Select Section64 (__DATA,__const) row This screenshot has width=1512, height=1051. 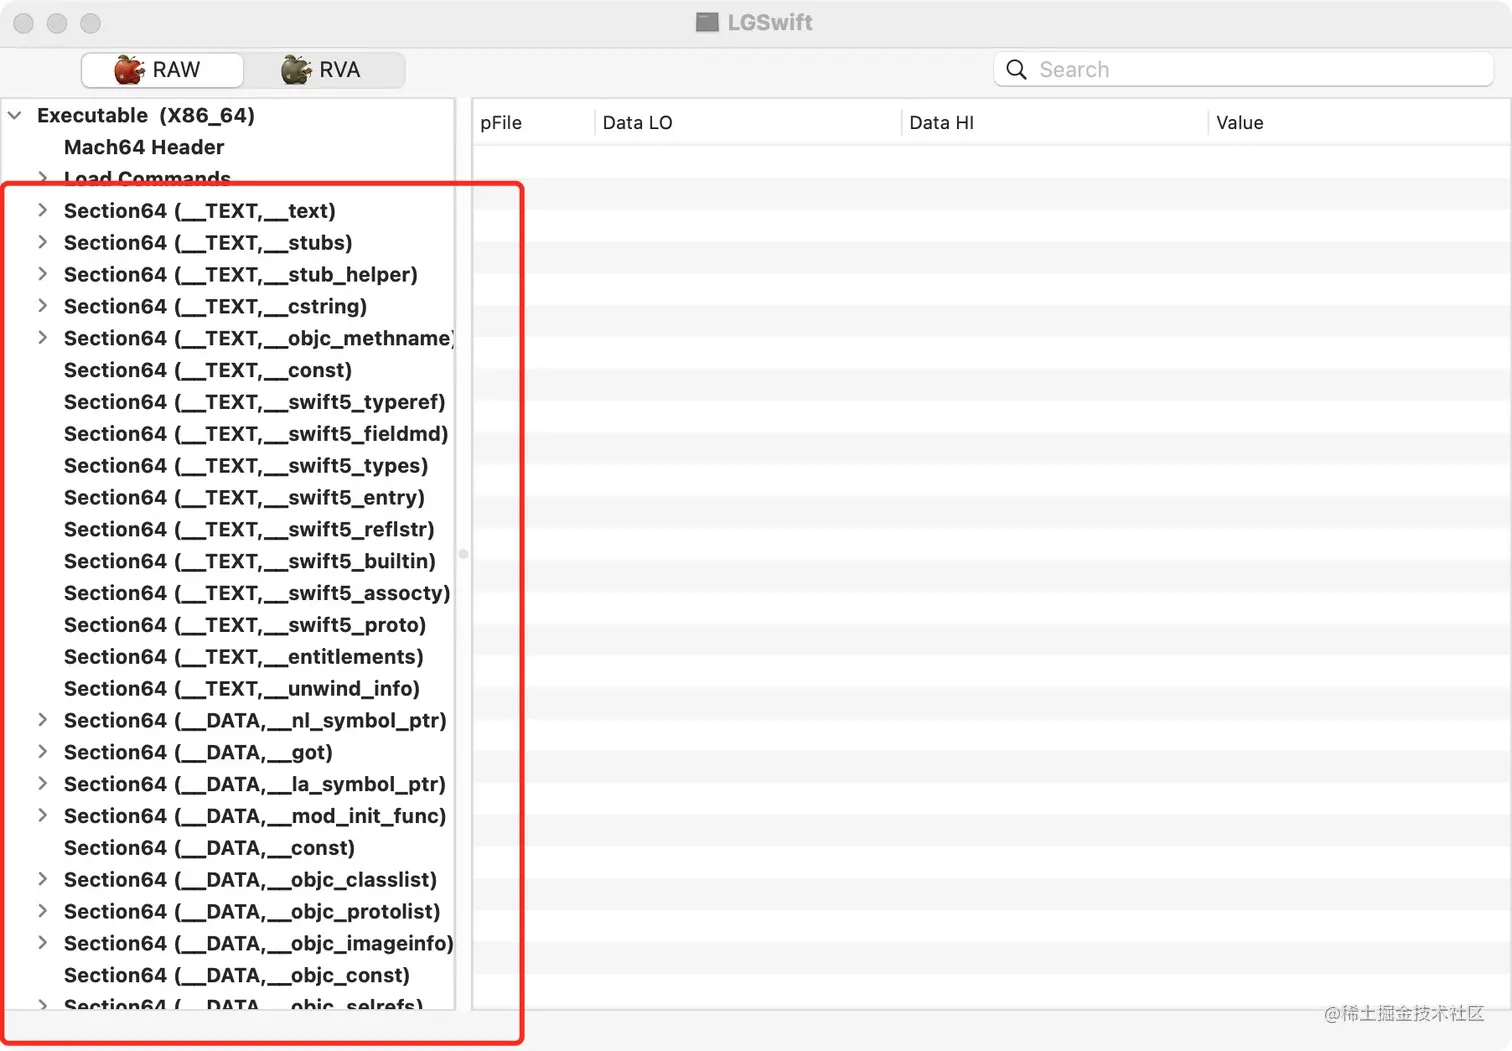tap(229, 848)
